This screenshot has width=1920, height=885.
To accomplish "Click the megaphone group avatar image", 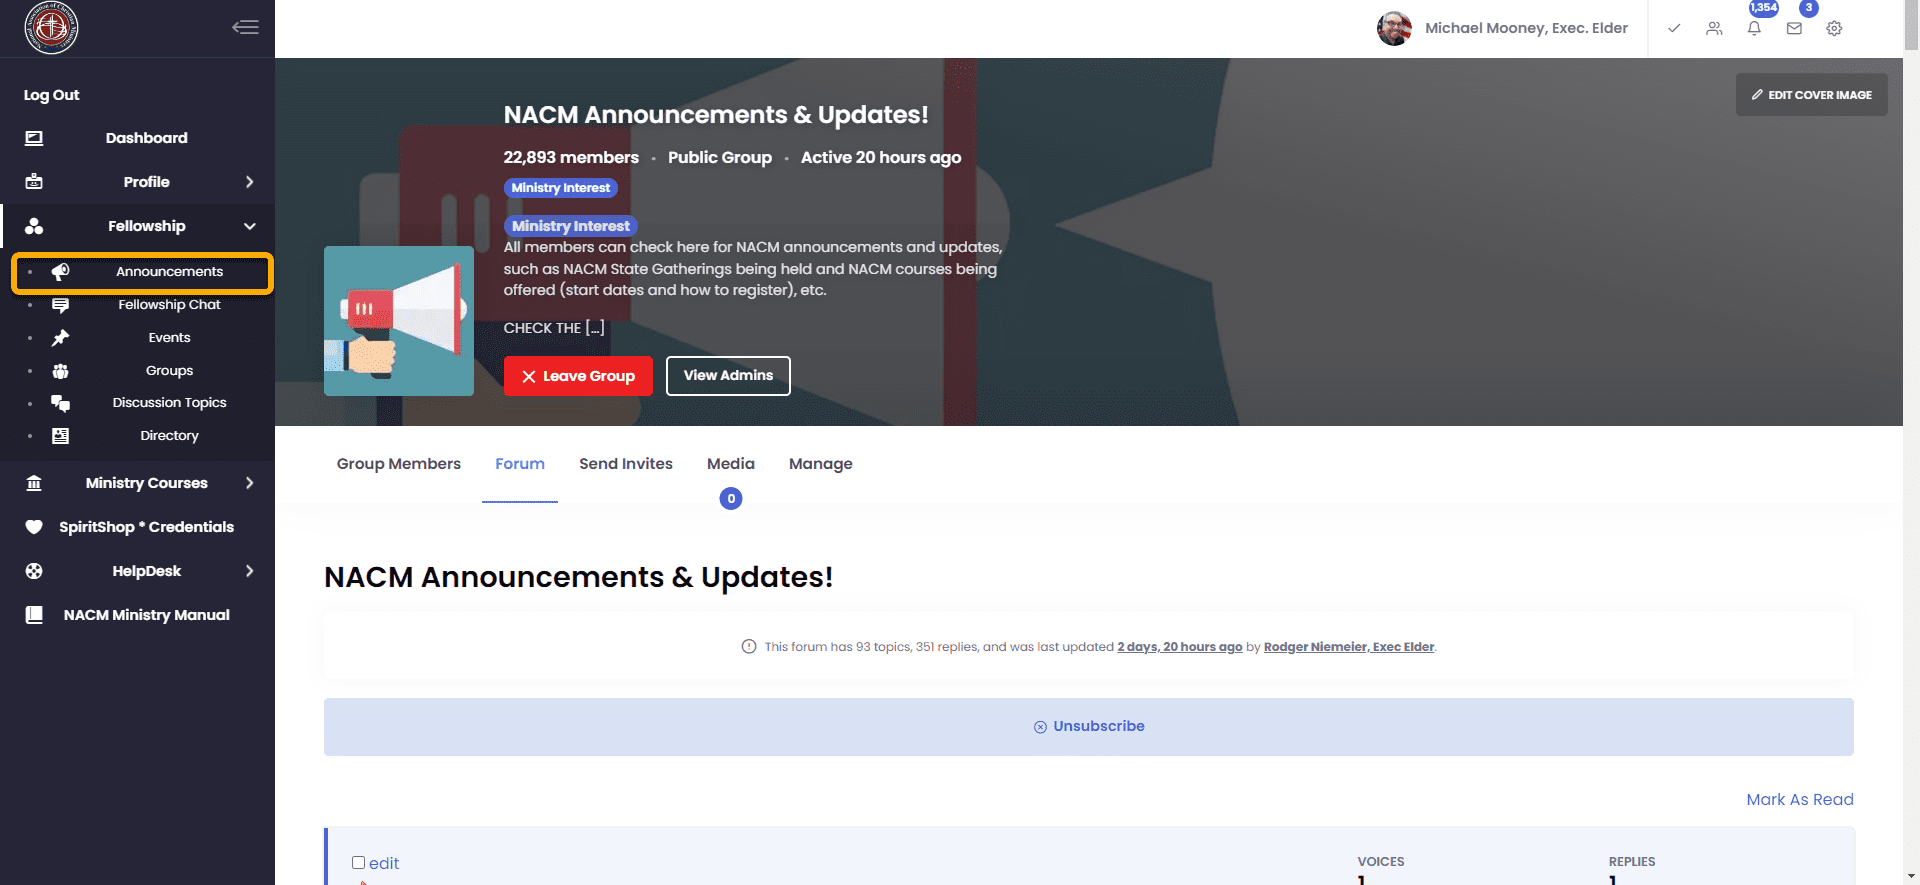I will [x=399, y=321].
